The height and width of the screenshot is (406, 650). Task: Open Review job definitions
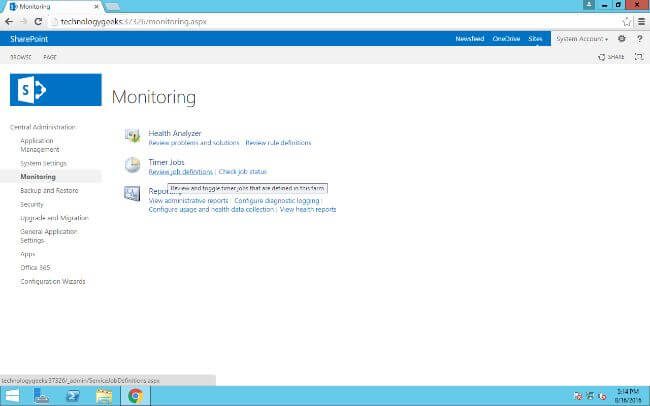pos(180,172)
